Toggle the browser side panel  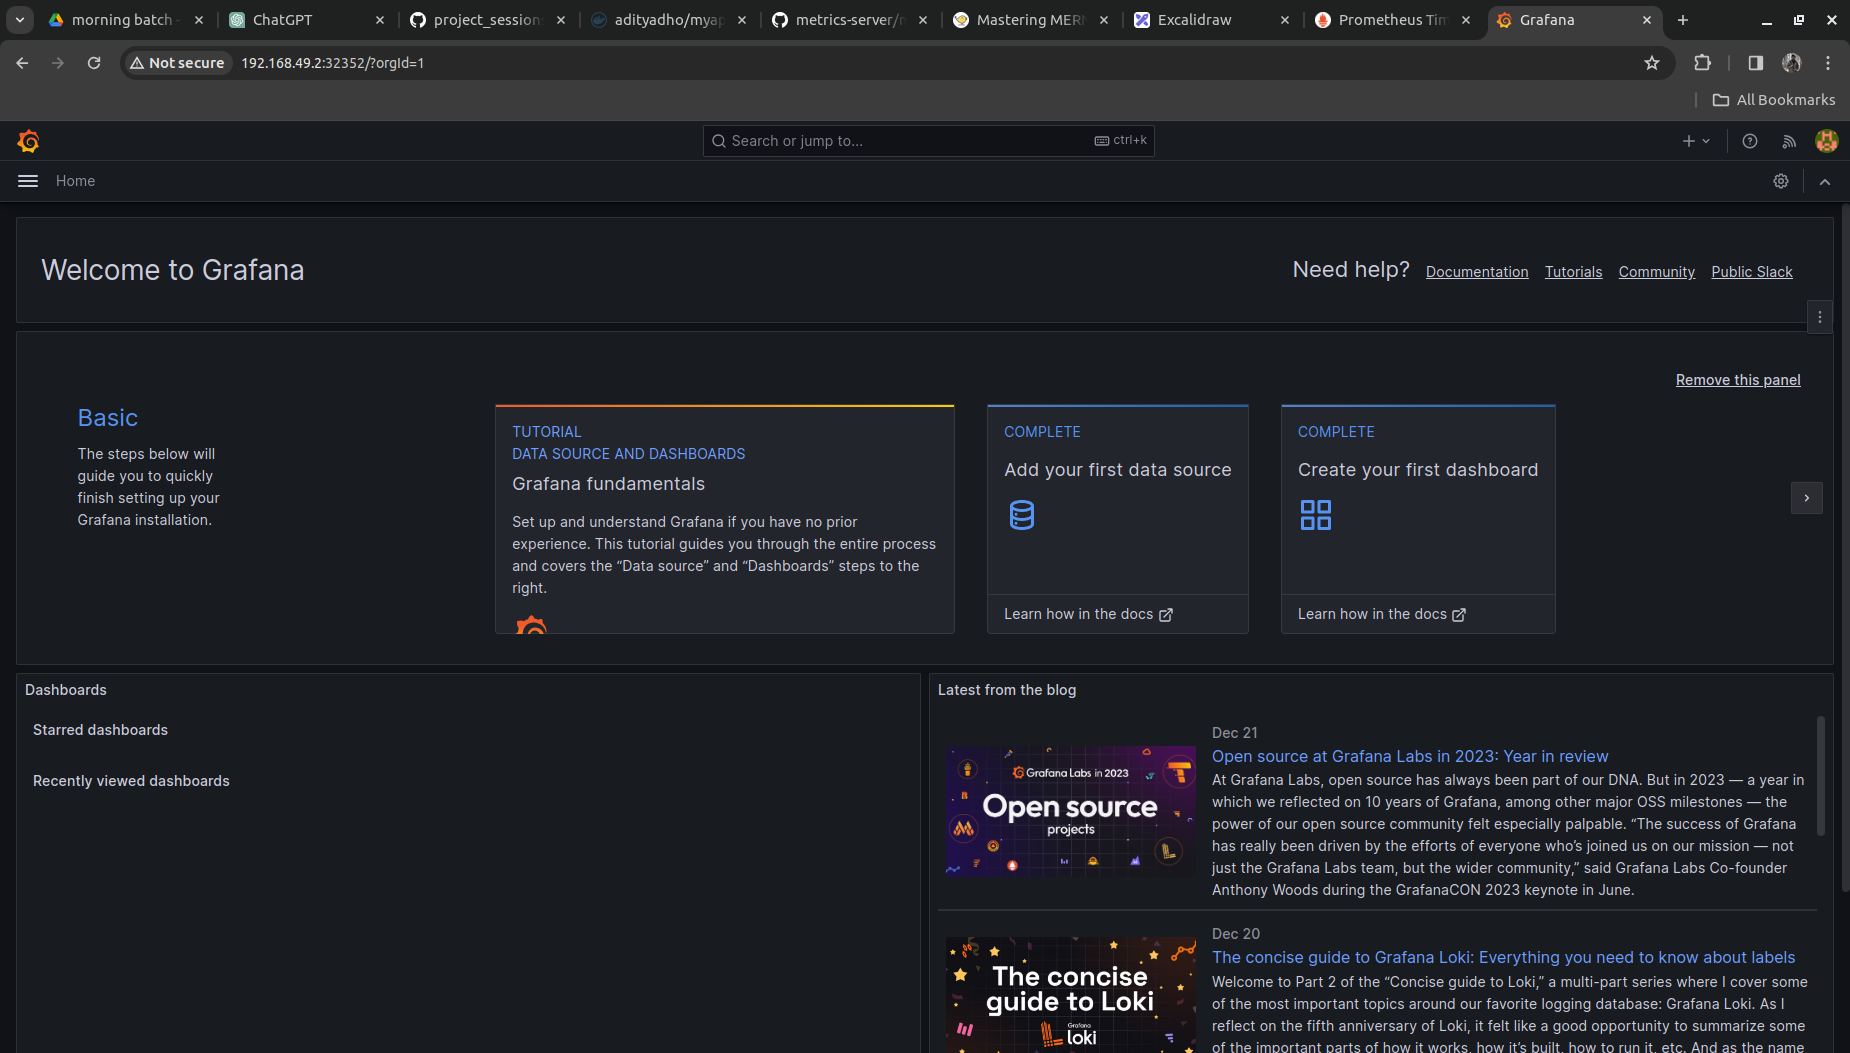tap(1755, 63)
